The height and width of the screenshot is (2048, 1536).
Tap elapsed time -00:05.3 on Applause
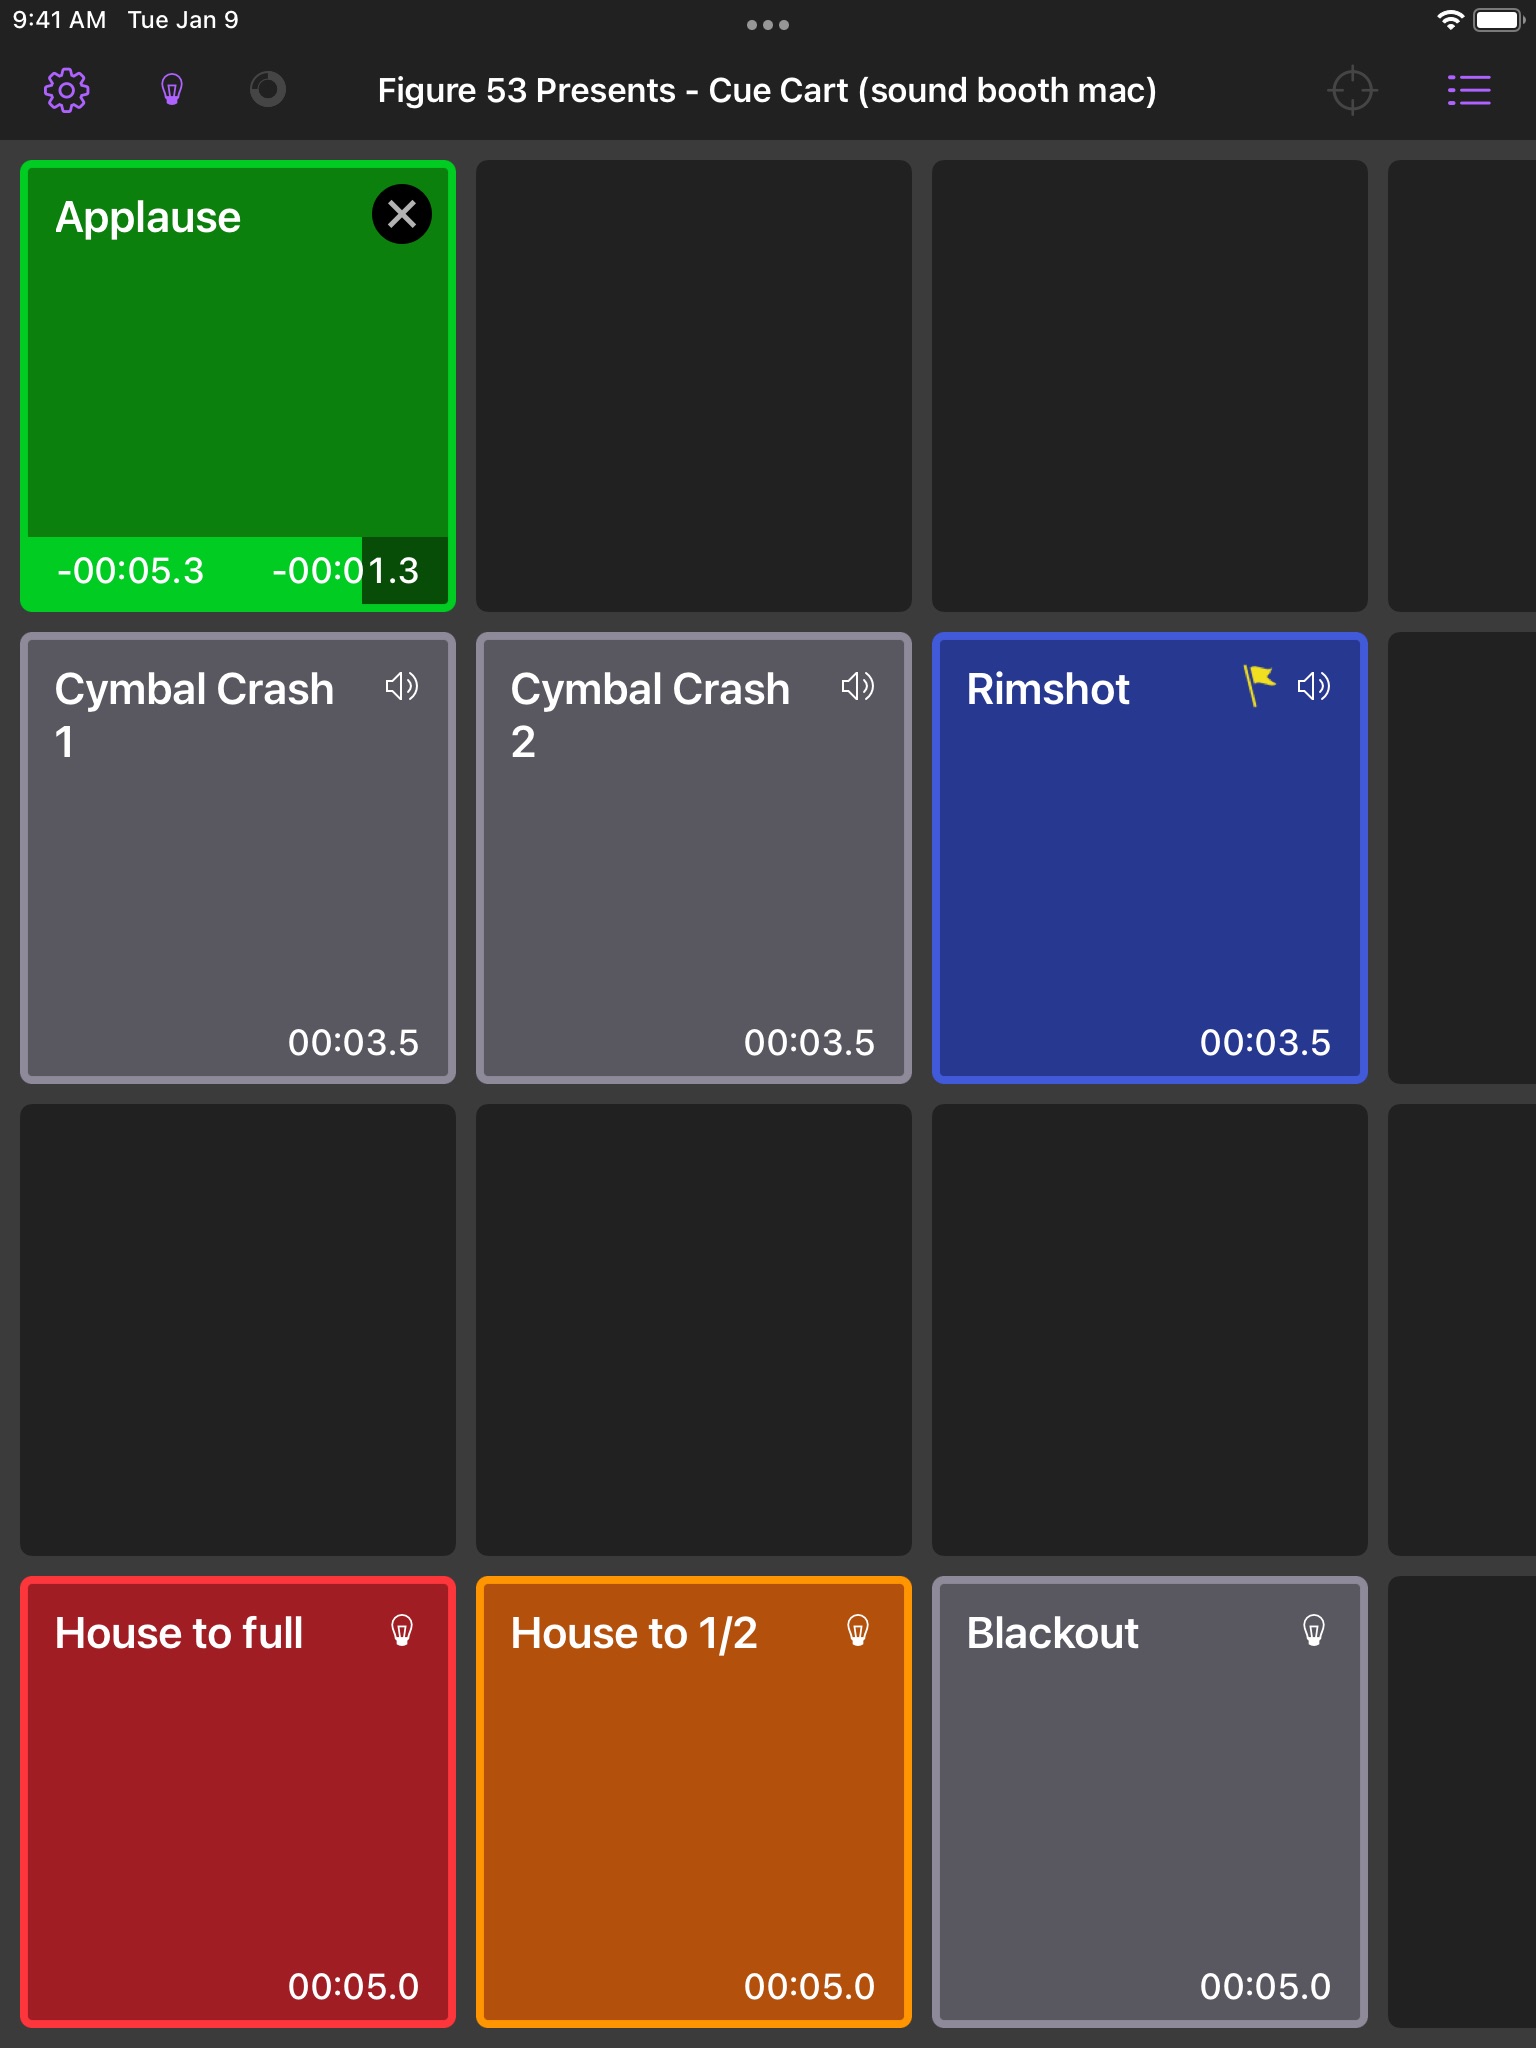pyautogui.click(x=130, y=571)
